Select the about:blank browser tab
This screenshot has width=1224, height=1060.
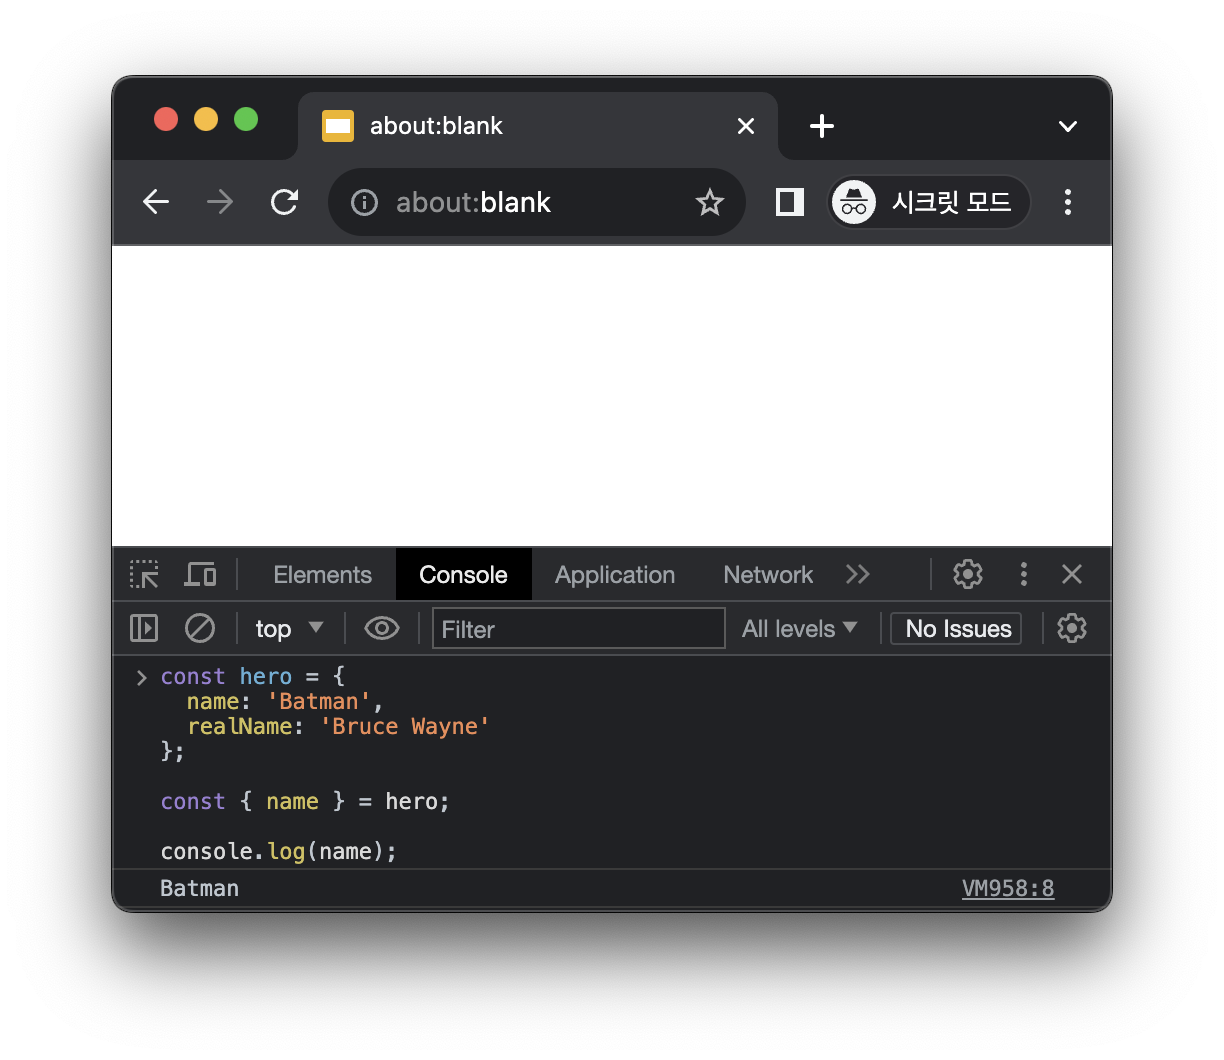[538, 126]
